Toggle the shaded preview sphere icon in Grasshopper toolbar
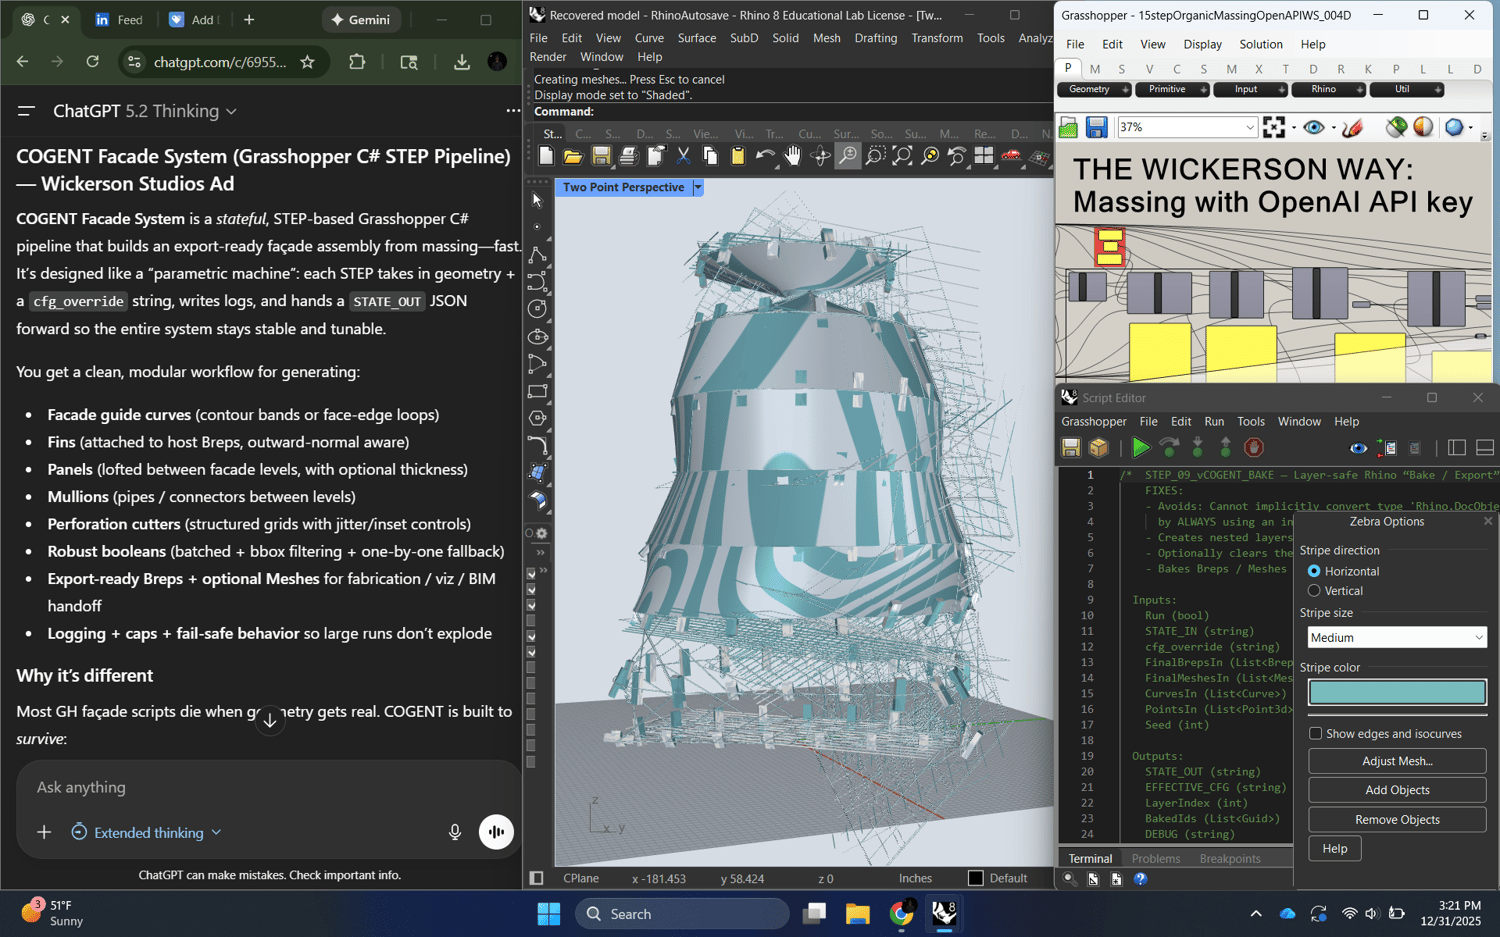 (x=1423, y=127)
